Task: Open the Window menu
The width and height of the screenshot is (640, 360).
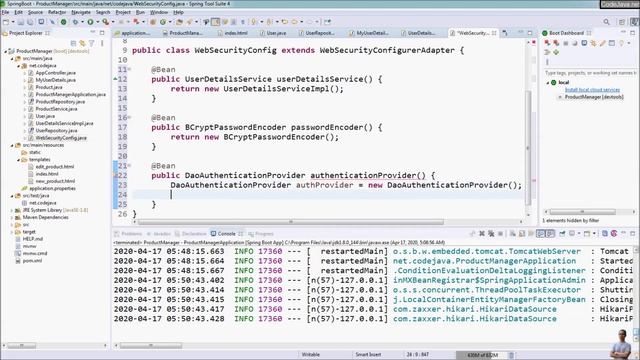Action: click(159, 12)
